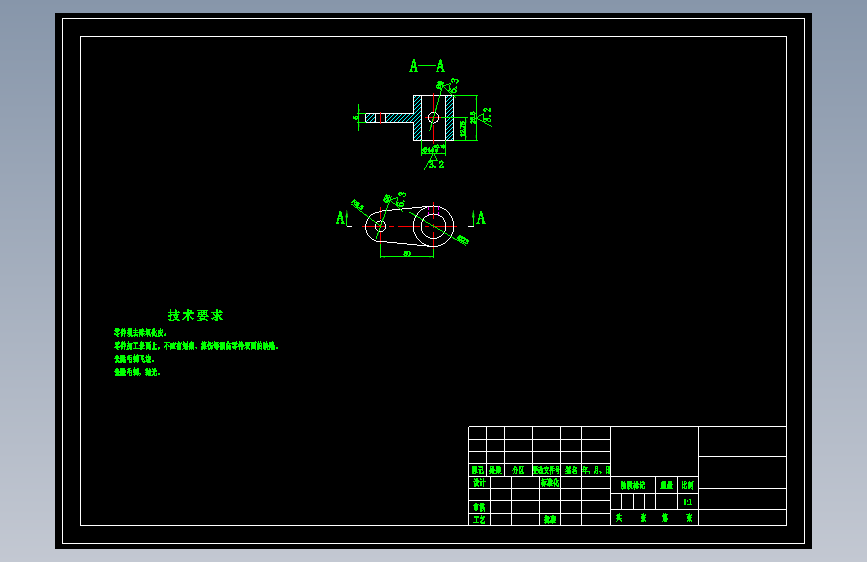This screenshot has height=562, width=867.
Task: Select the 5 thickness dimension left of the section view
Action: pos(356,118)
